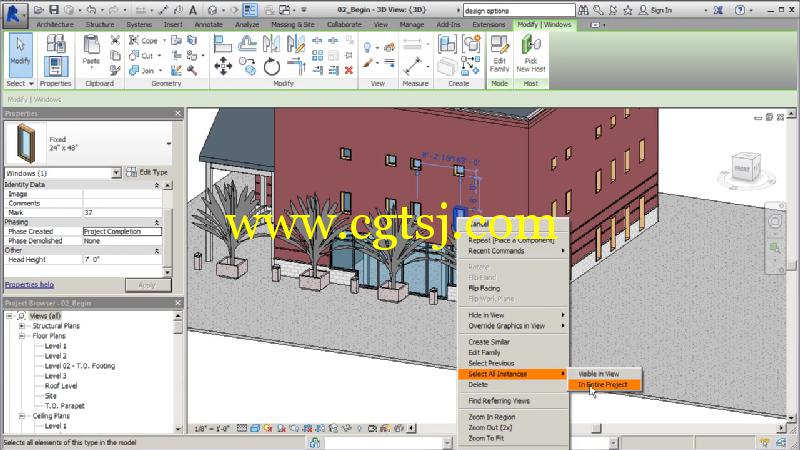Viewport: 800px width, 450px height.
Task: Click Sign In in the title bar
Action: (x=661, y=10)
